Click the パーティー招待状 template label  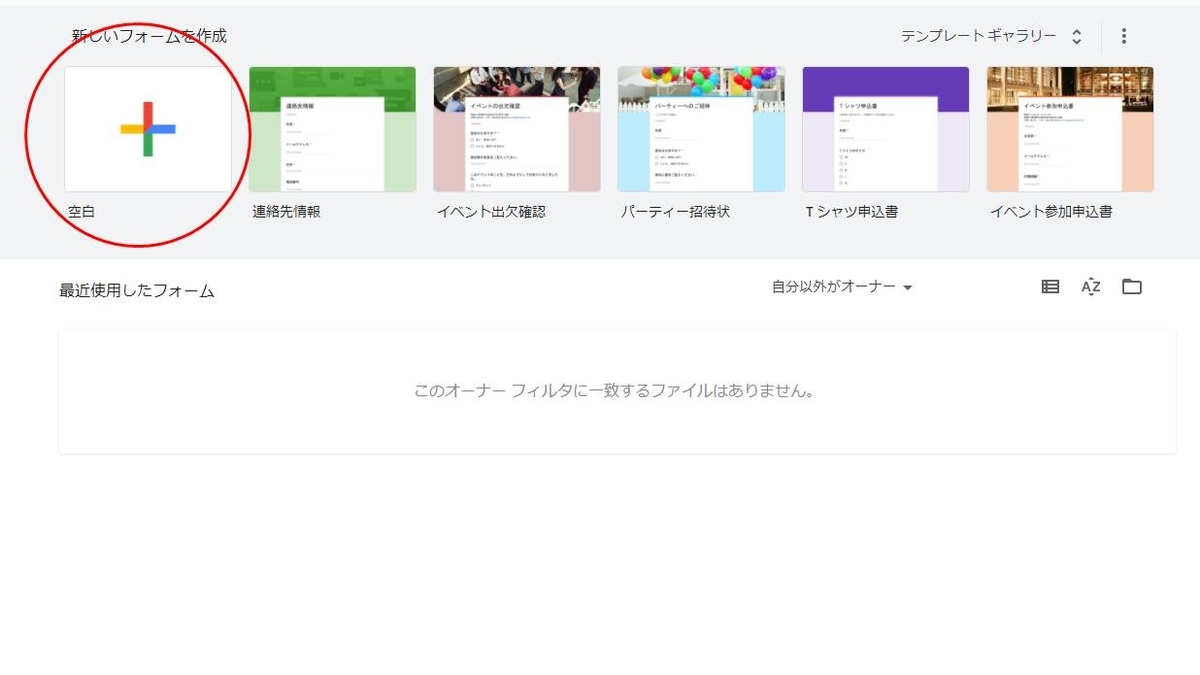click(x=675, y=212)
